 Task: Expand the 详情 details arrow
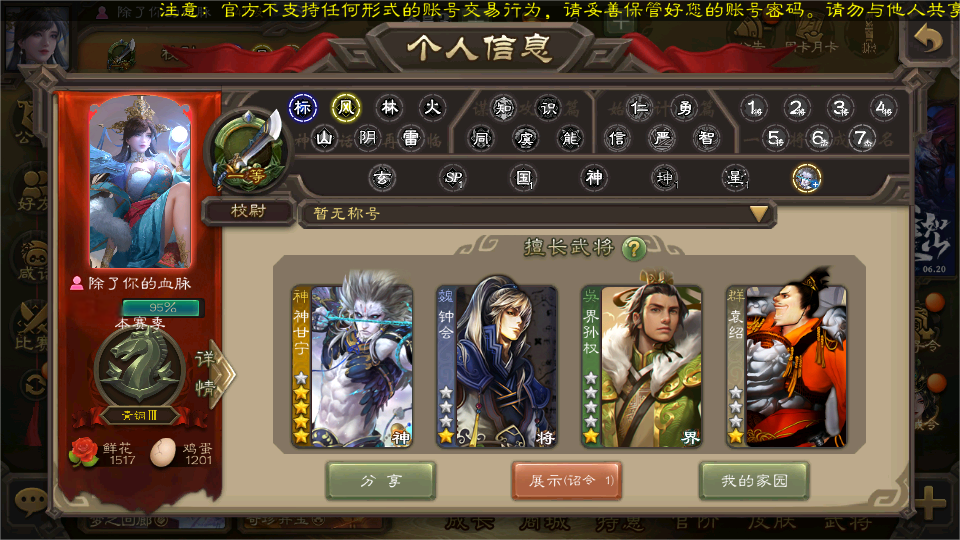point(214,373)
